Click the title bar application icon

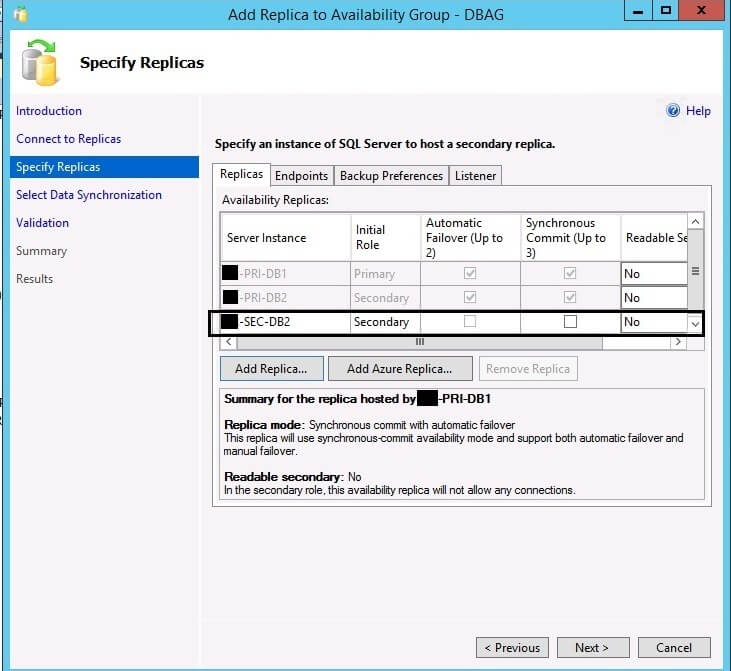pyautogui.click(x=19, y=13)
